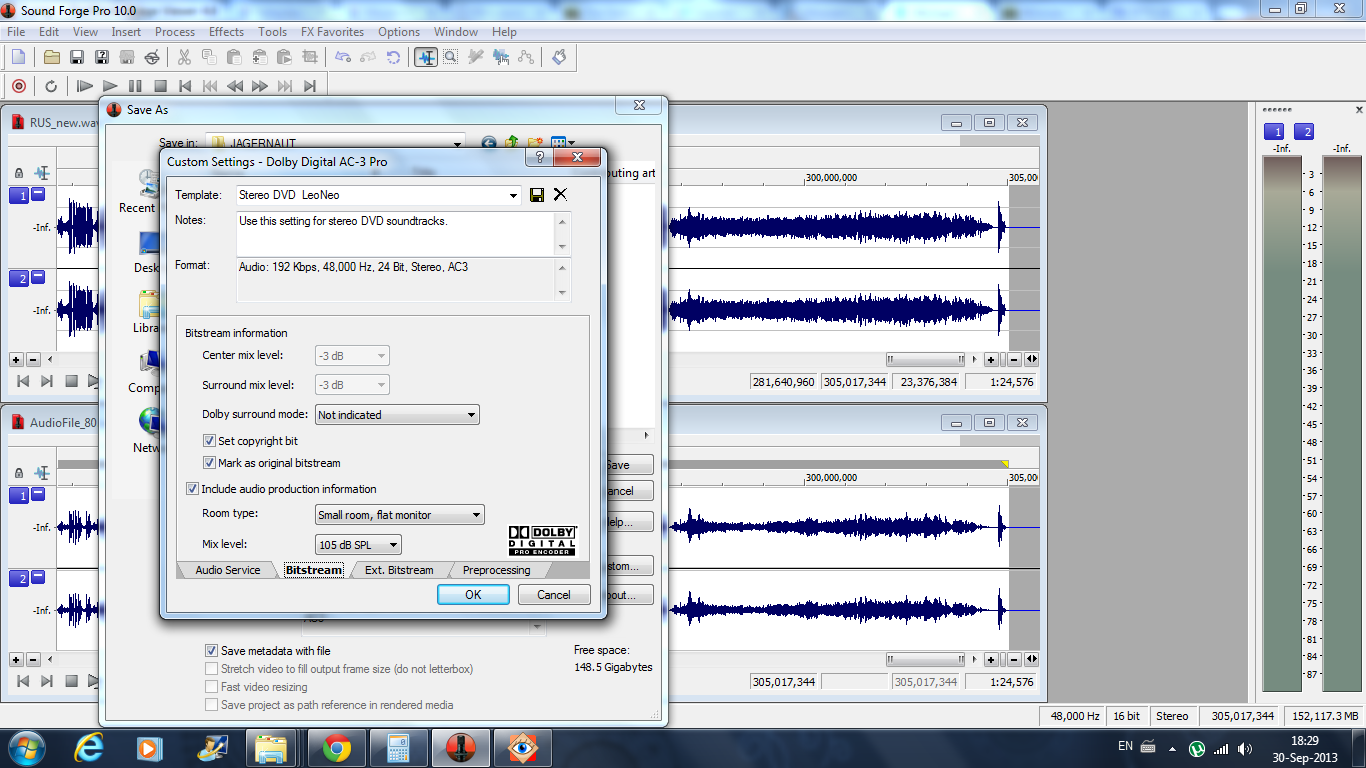Disable Include audio production information
This screenshot has height=768, width=1366.
[193, 489]
